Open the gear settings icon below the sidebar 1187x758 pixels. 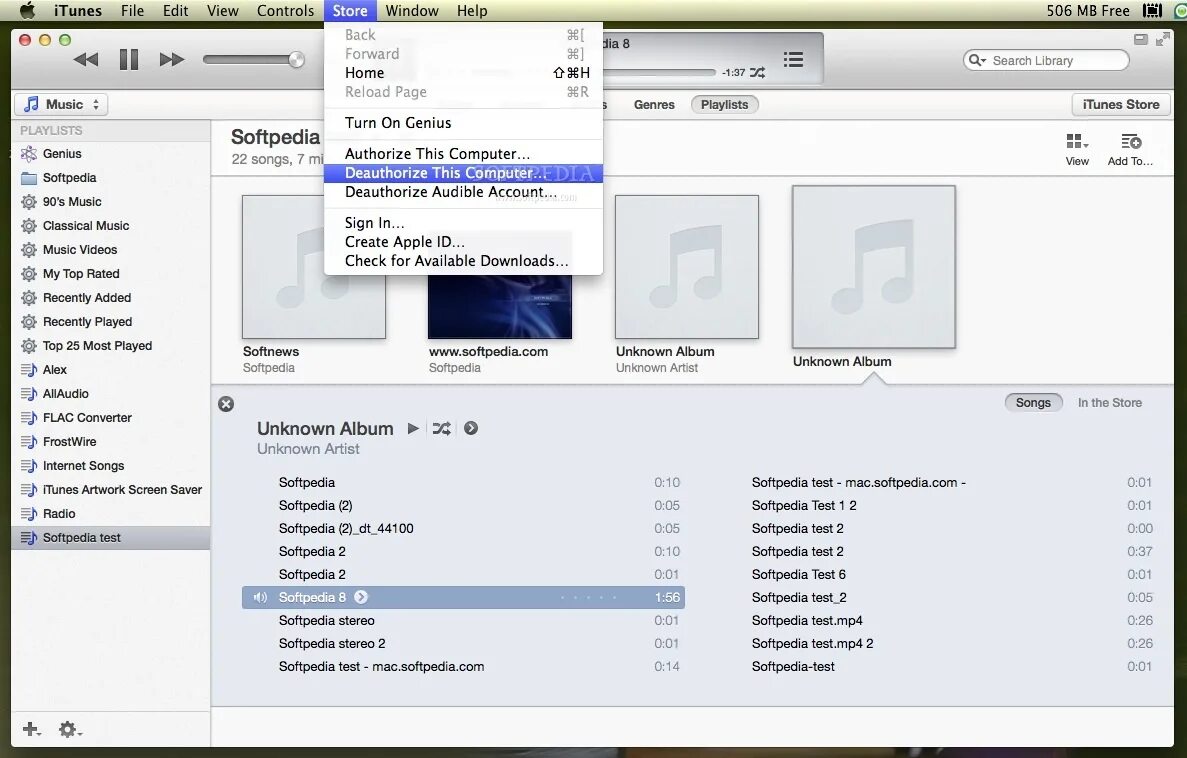tap(68, 730)
